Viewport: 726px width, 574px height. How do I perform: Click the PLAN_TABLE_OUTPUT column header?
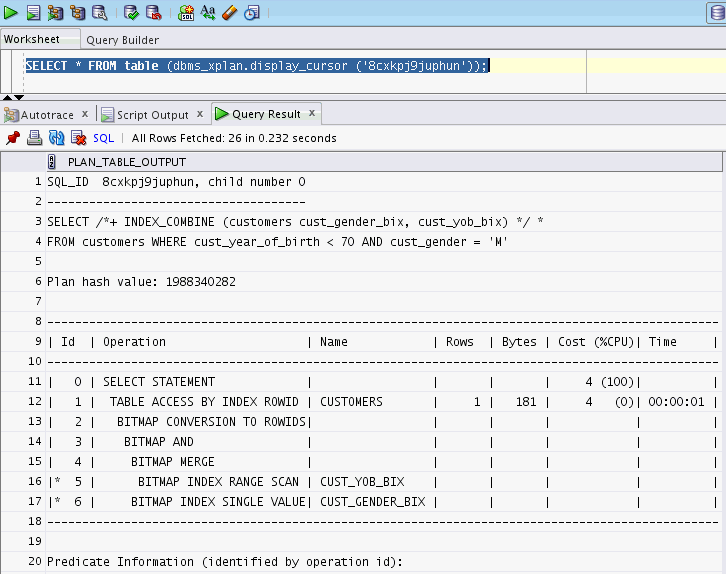(127, 162)
